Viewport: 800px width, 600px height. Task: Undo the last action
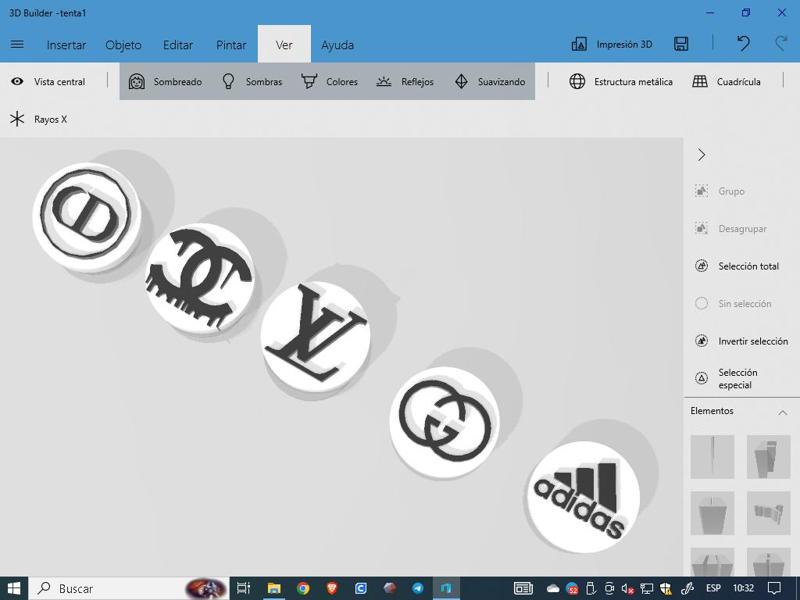(x=743, y=44)
